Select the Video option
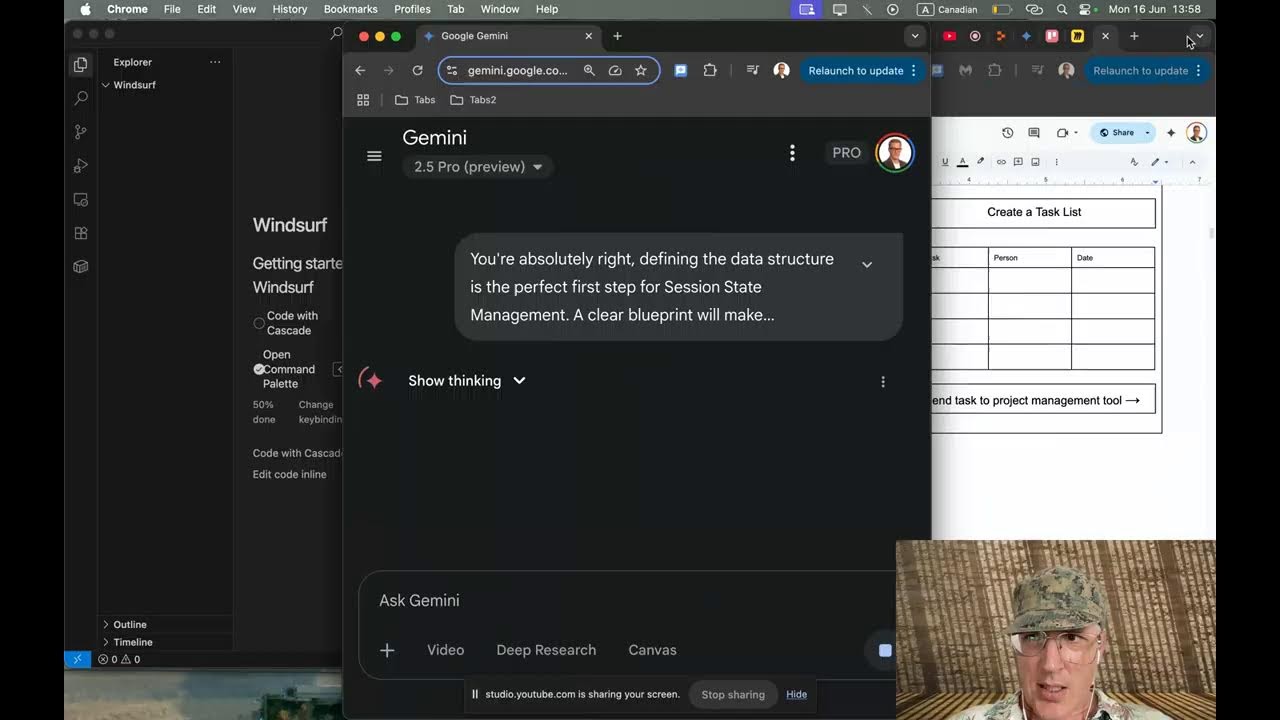Image resolution: width=1280 pixels, height=720 pixels. tap(445, 650)
